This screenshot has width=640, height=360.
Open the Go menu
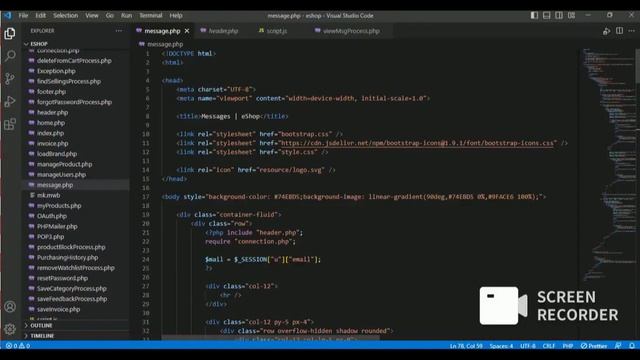[x=110, y=16]
